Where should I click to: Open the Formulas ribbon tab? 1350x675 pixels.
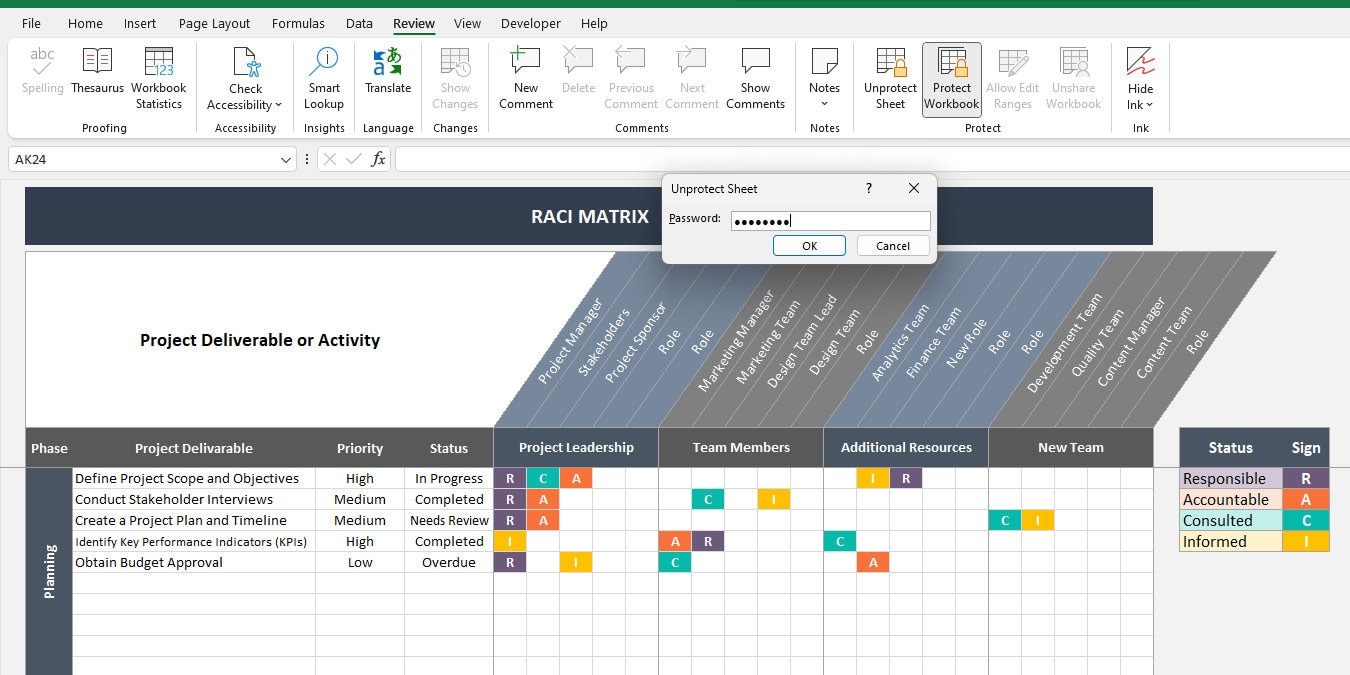click(x=298, y=23)
